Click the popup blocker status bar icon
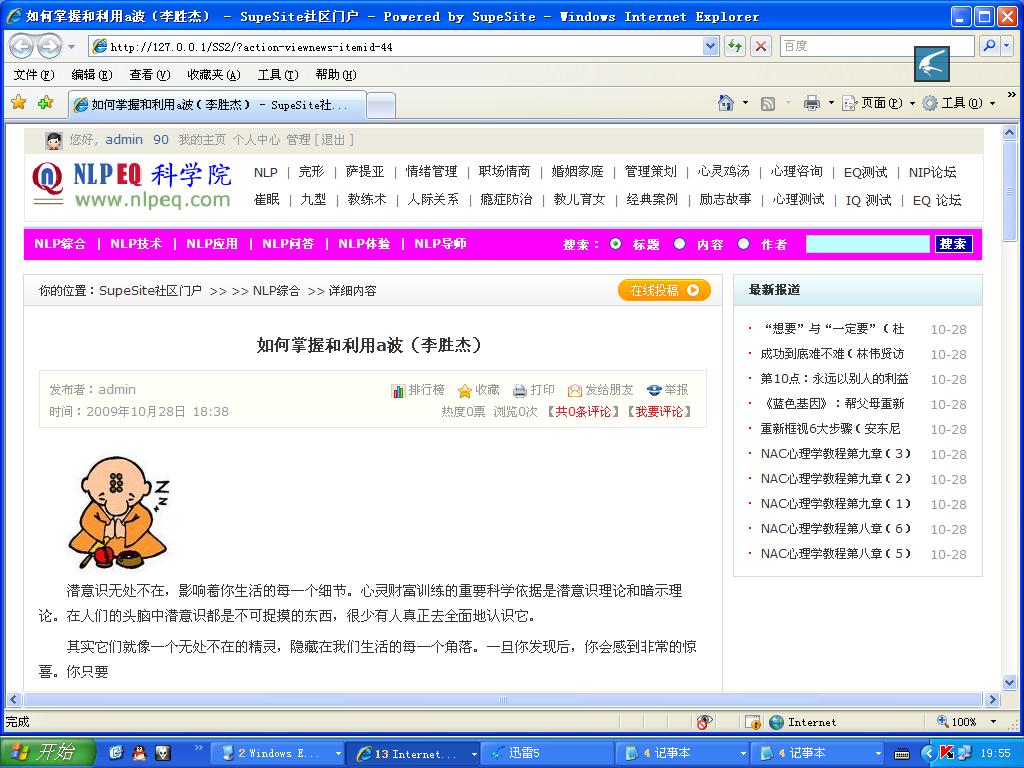This screenshot has width=1024, height=768. (753, 722)
